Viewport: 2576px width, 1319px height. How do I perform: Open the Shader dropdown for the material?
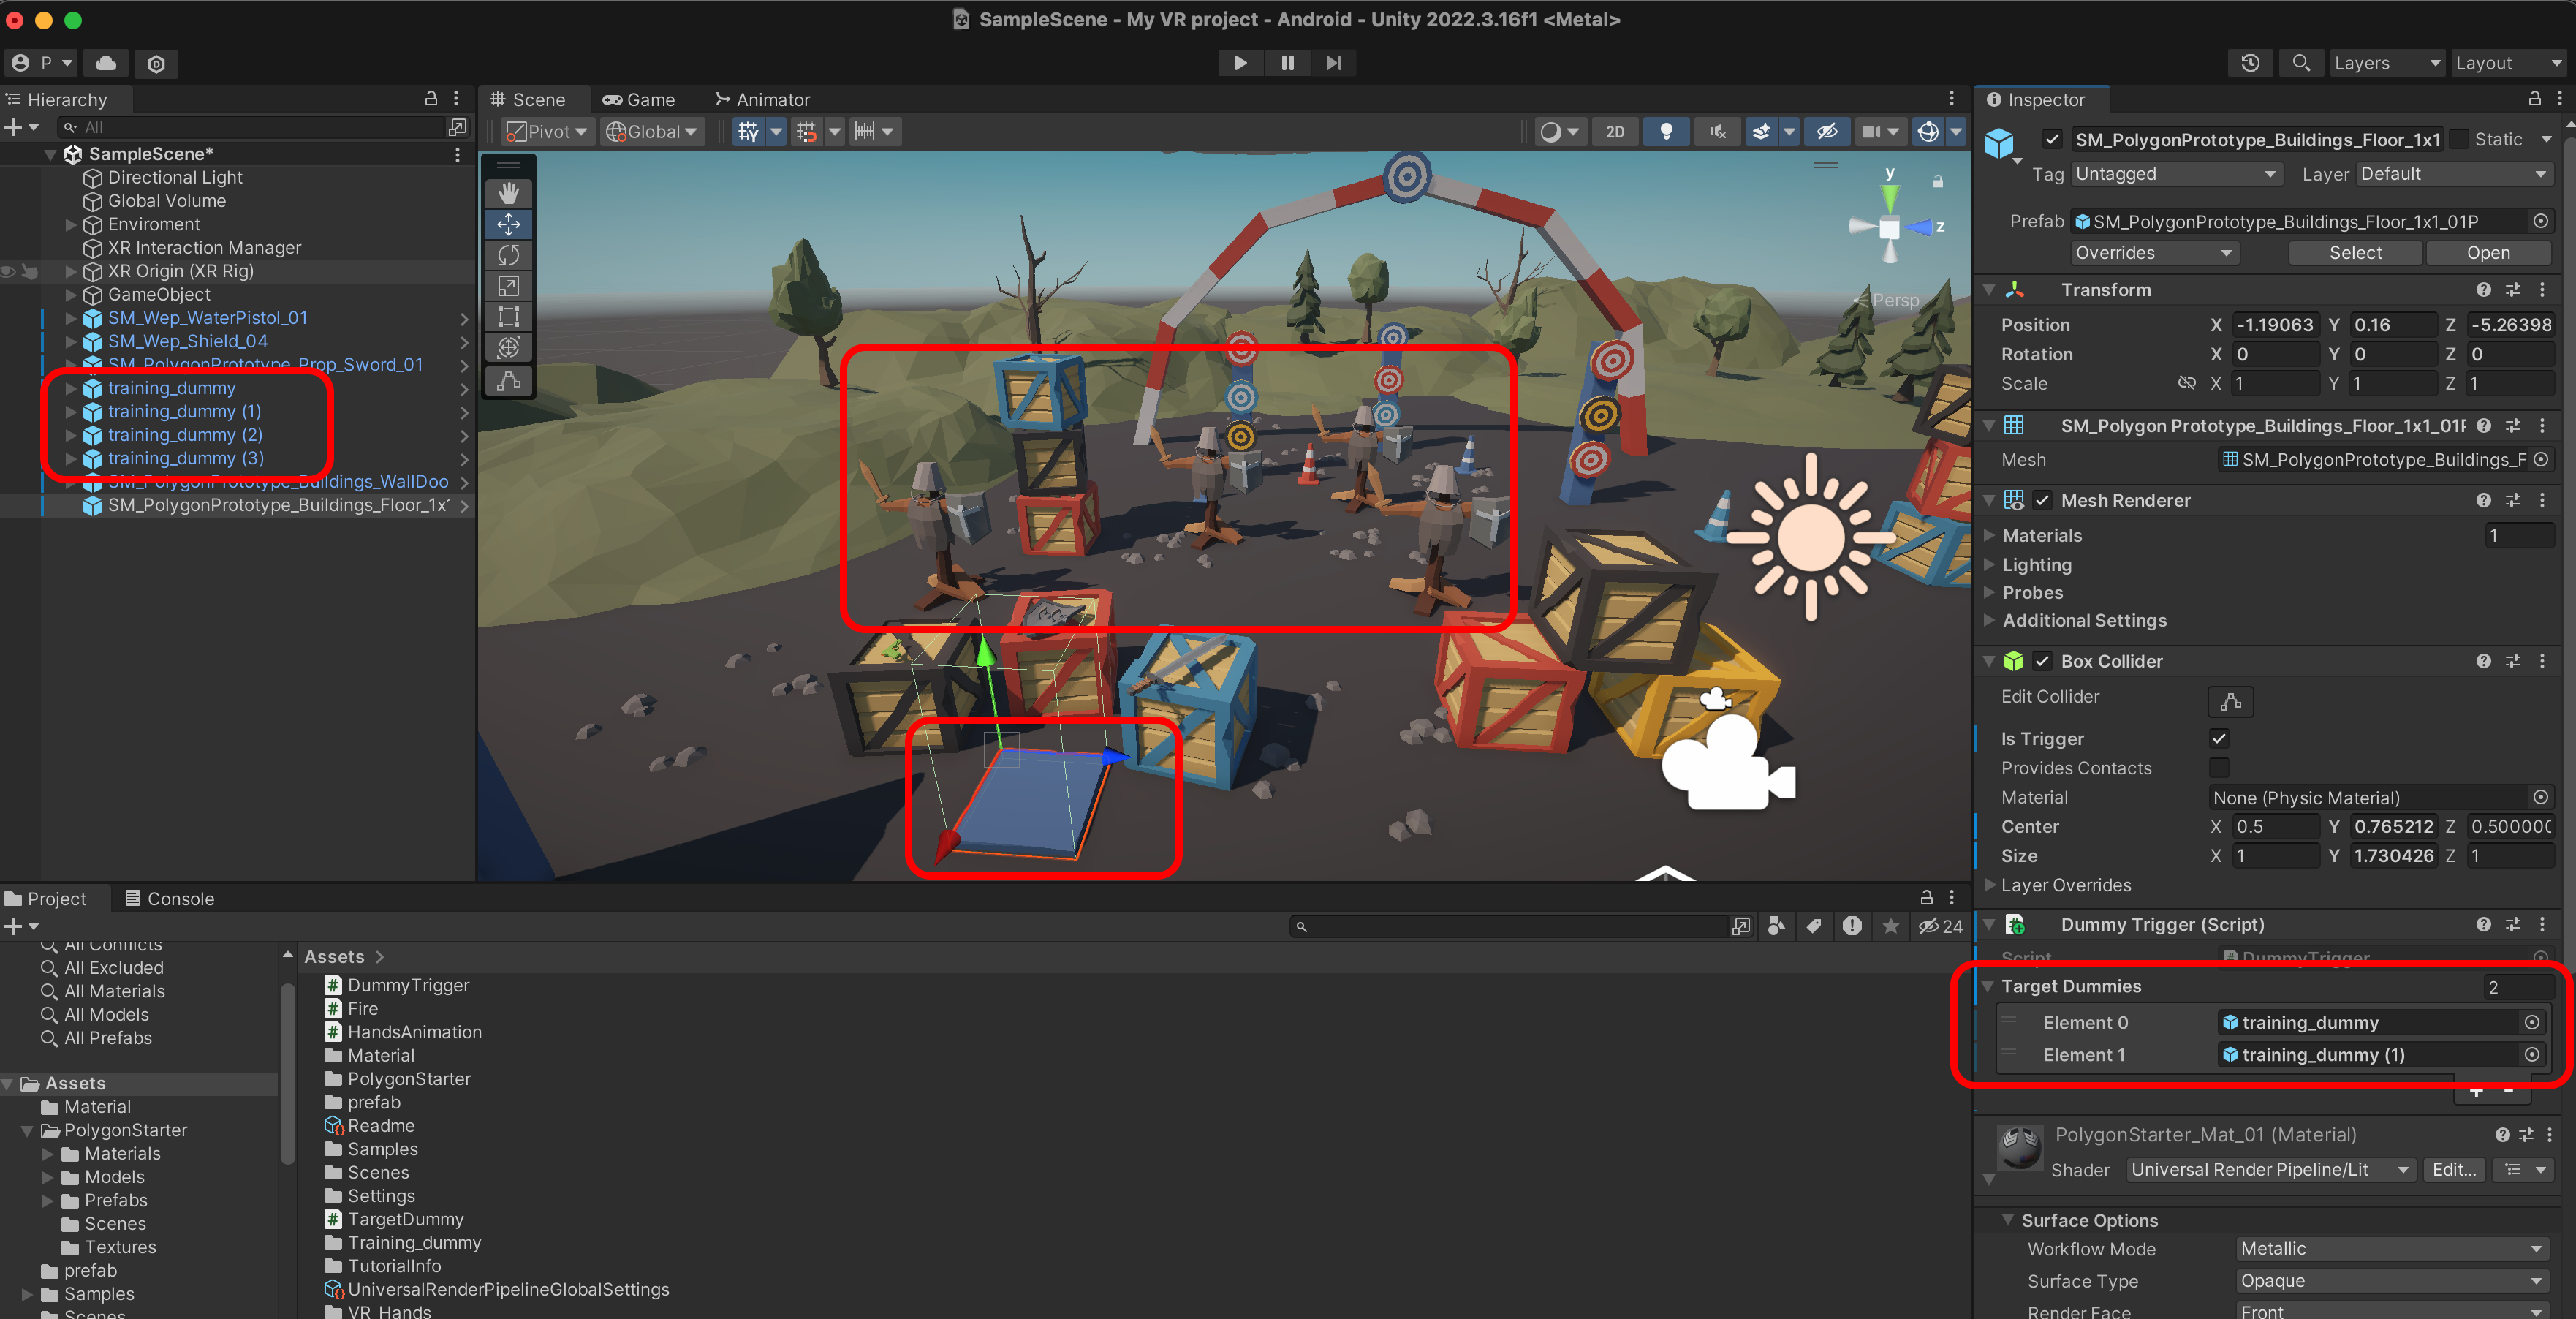pos(2268,1169)
